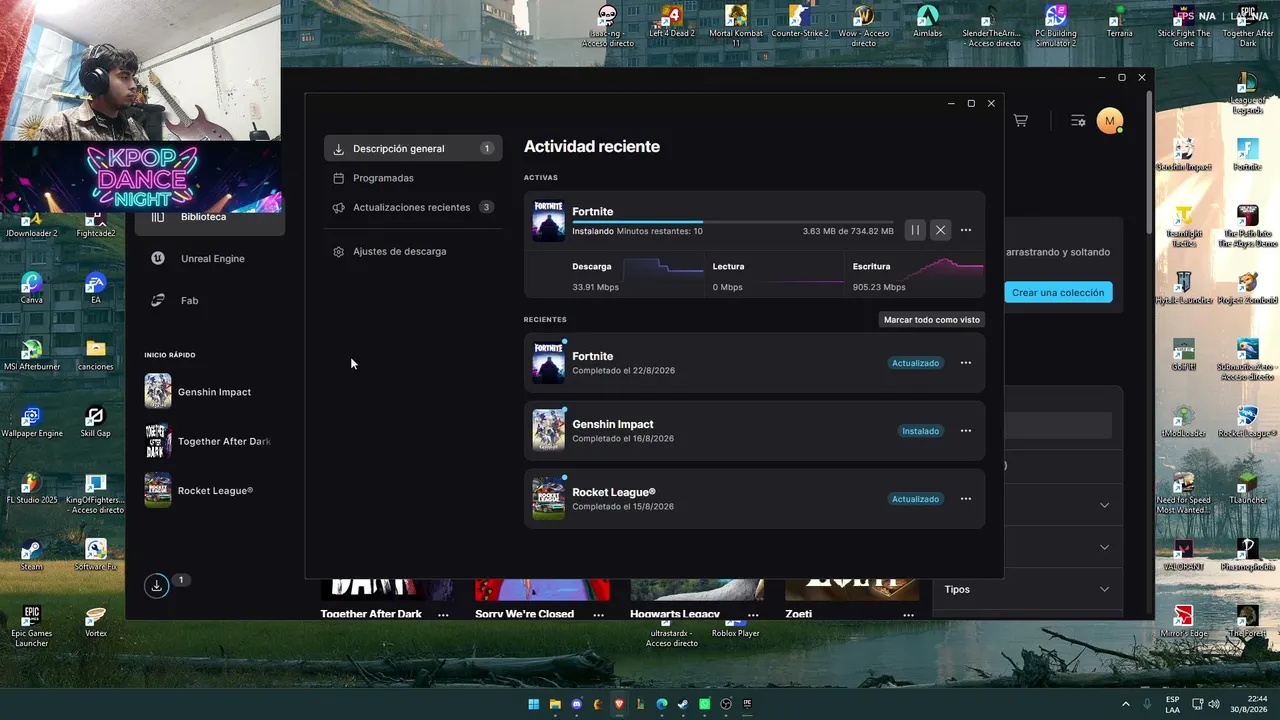Open the friends settings list icon
Image resolution: width=1280 pixels, height=720 pixels.
[x=1078, y=120]
